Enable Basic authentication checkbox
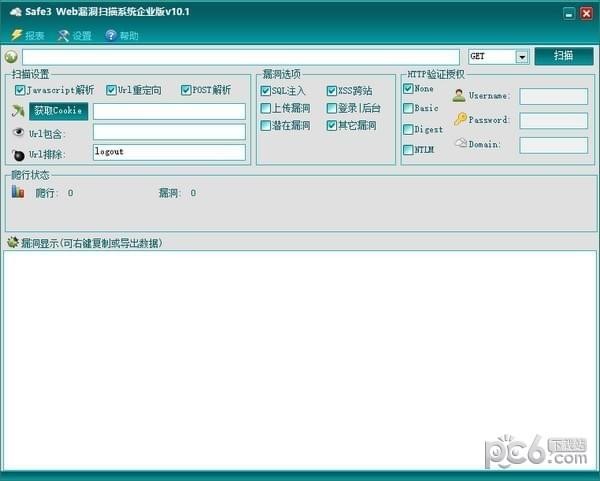Screen dimensions: 600x481 408,108
